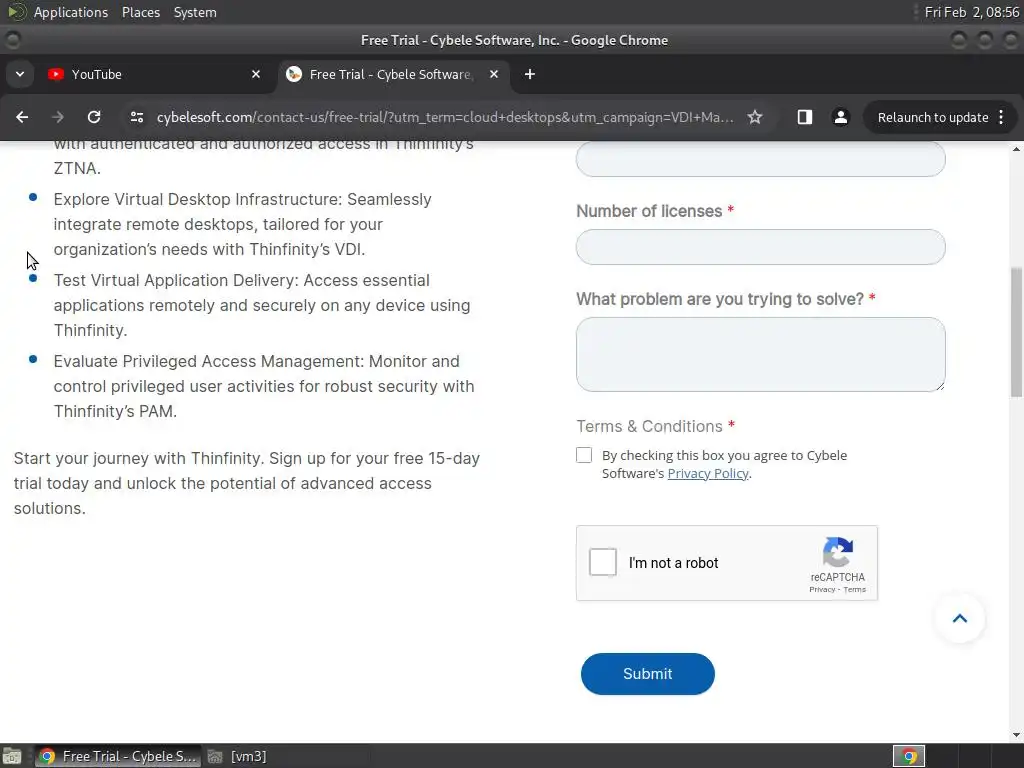
Task: Click the reCAPTCHA logo
Action: click(x=838, y=552)
